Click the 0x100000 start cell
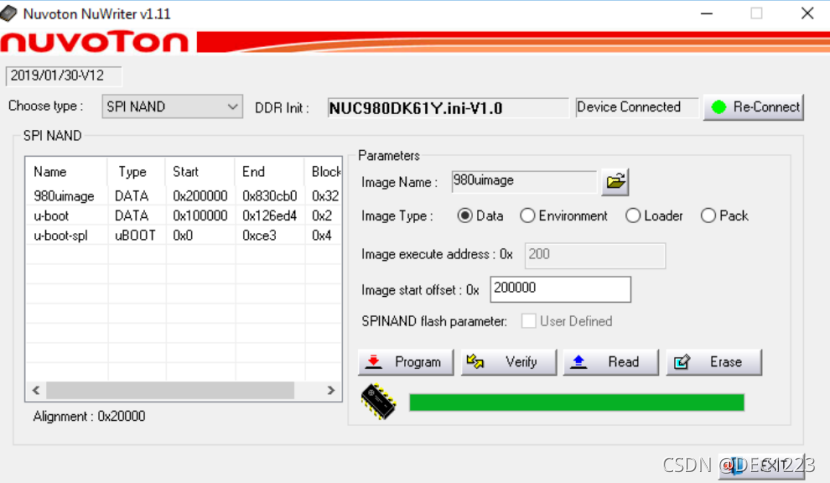The width and height of the screenshot is (830, 483). [x=200, y=216]
